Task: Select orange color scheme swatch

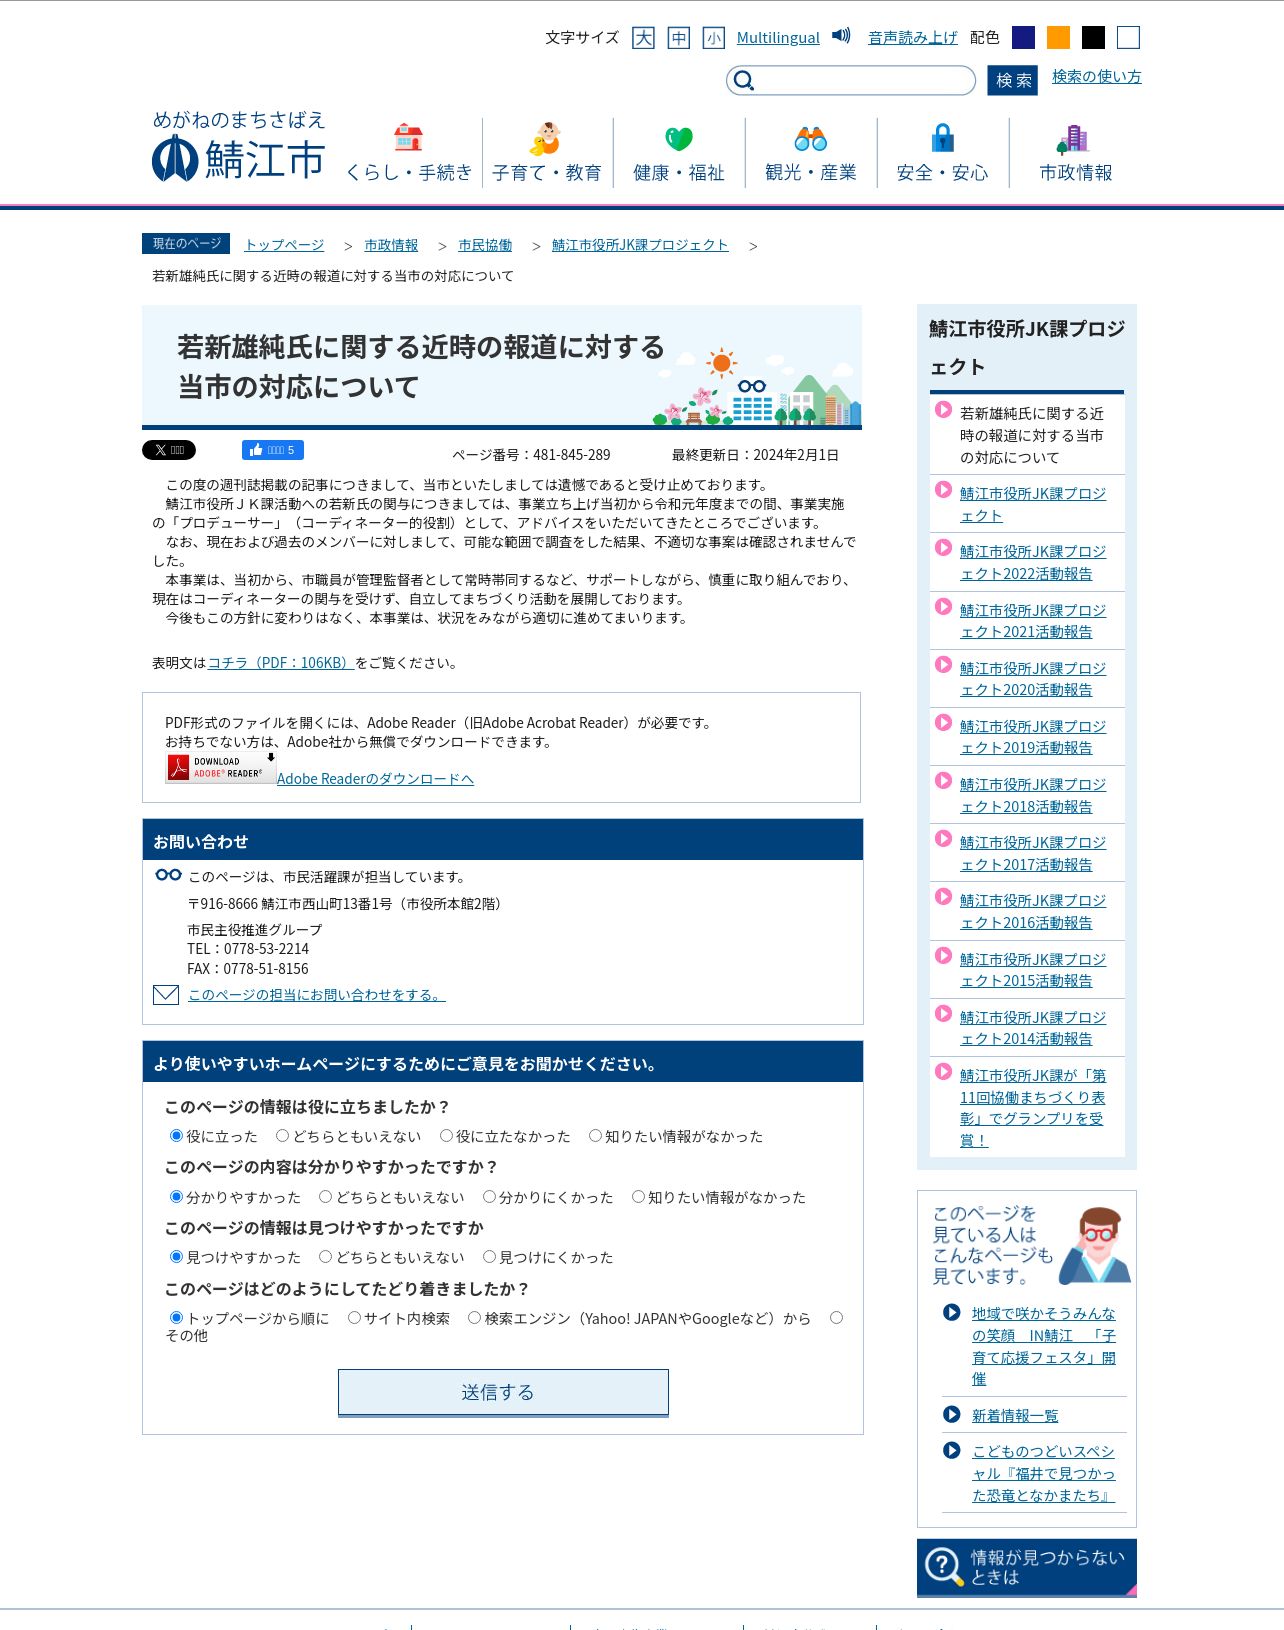Action: (1058, 38)
